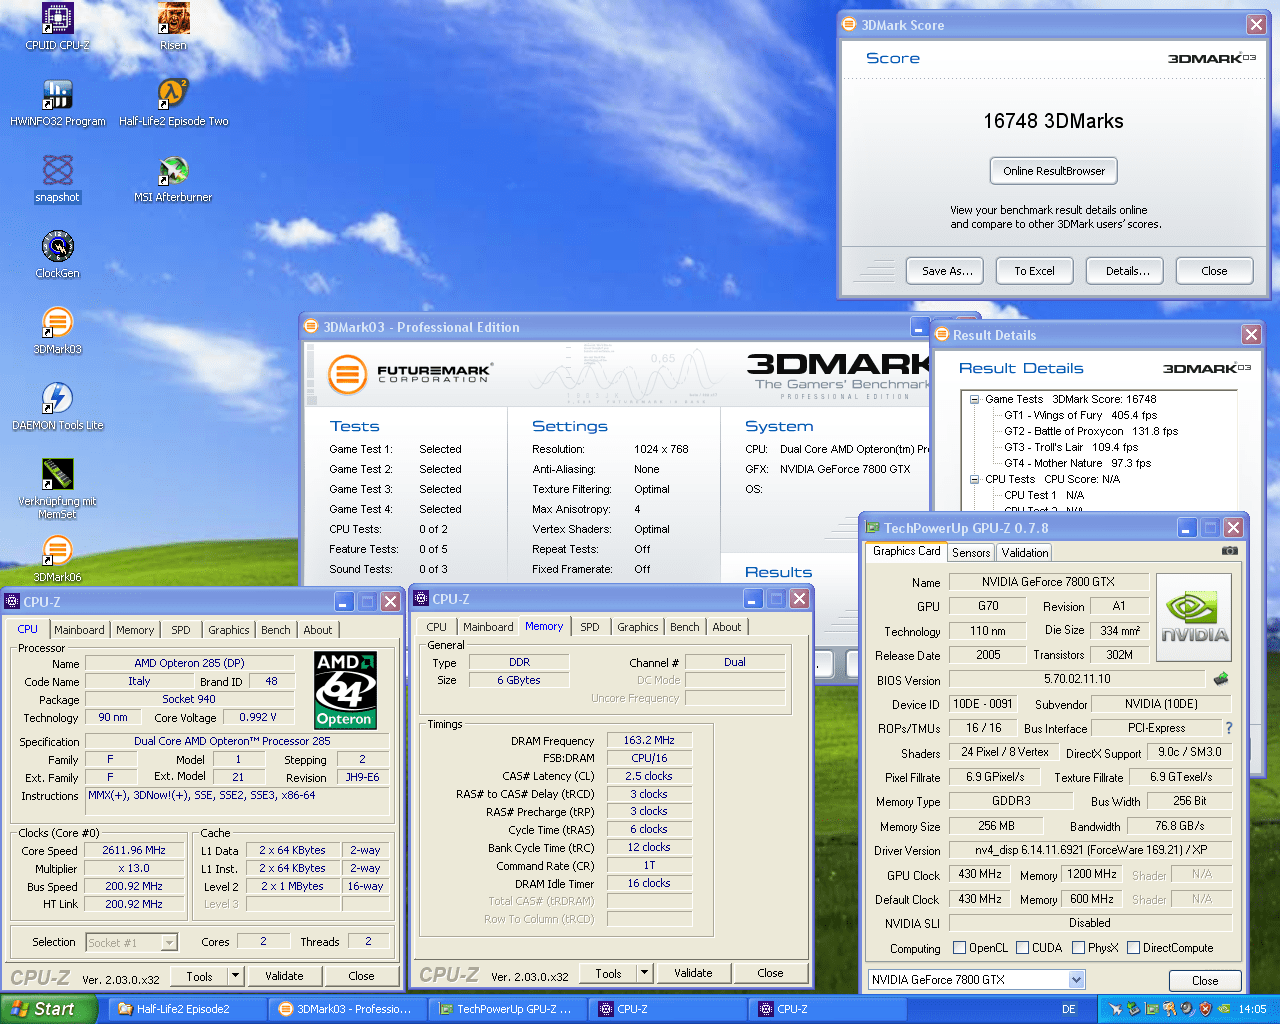The width and height of the screenshot is (1280, 1024).
Task: Open the Socket #1 selection dropdown
Action: 169,942
